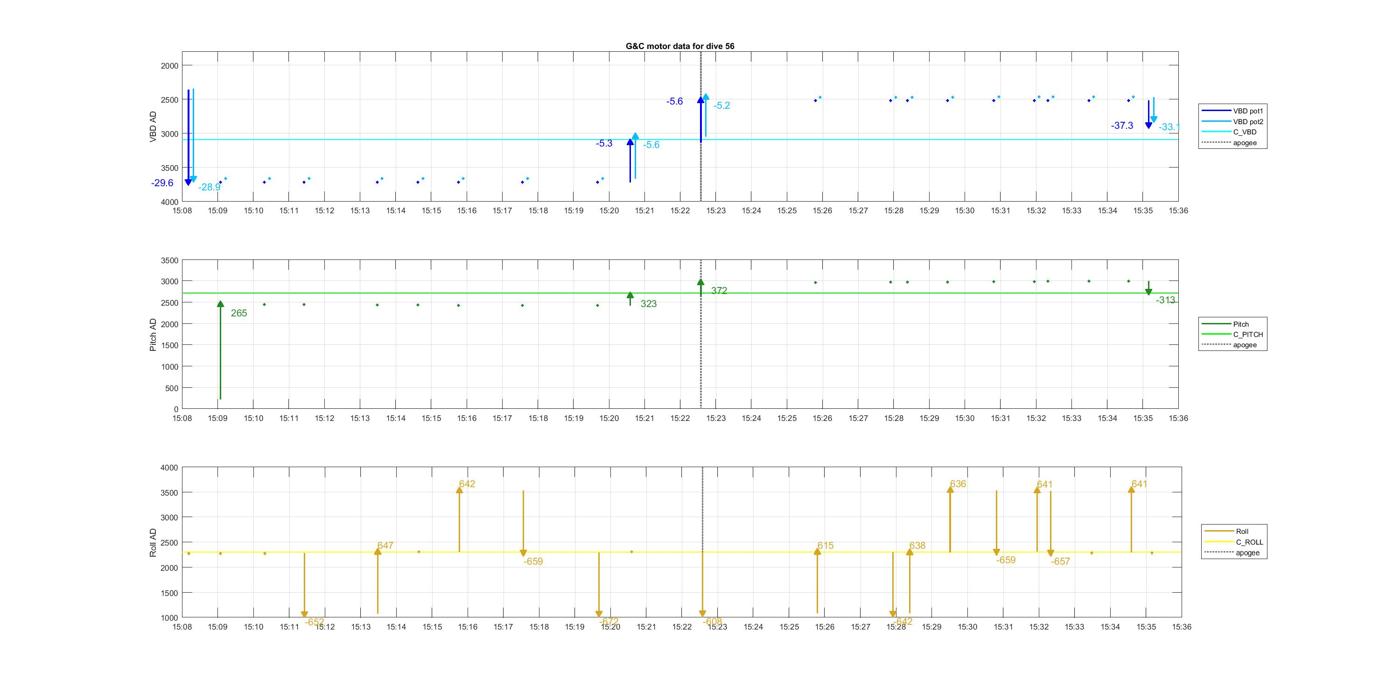Image resolution: width=1400 pixels, height=693 pixels.
Task: Click the light blue '-5.6' label near 15:21
Action: coord(651,145)
